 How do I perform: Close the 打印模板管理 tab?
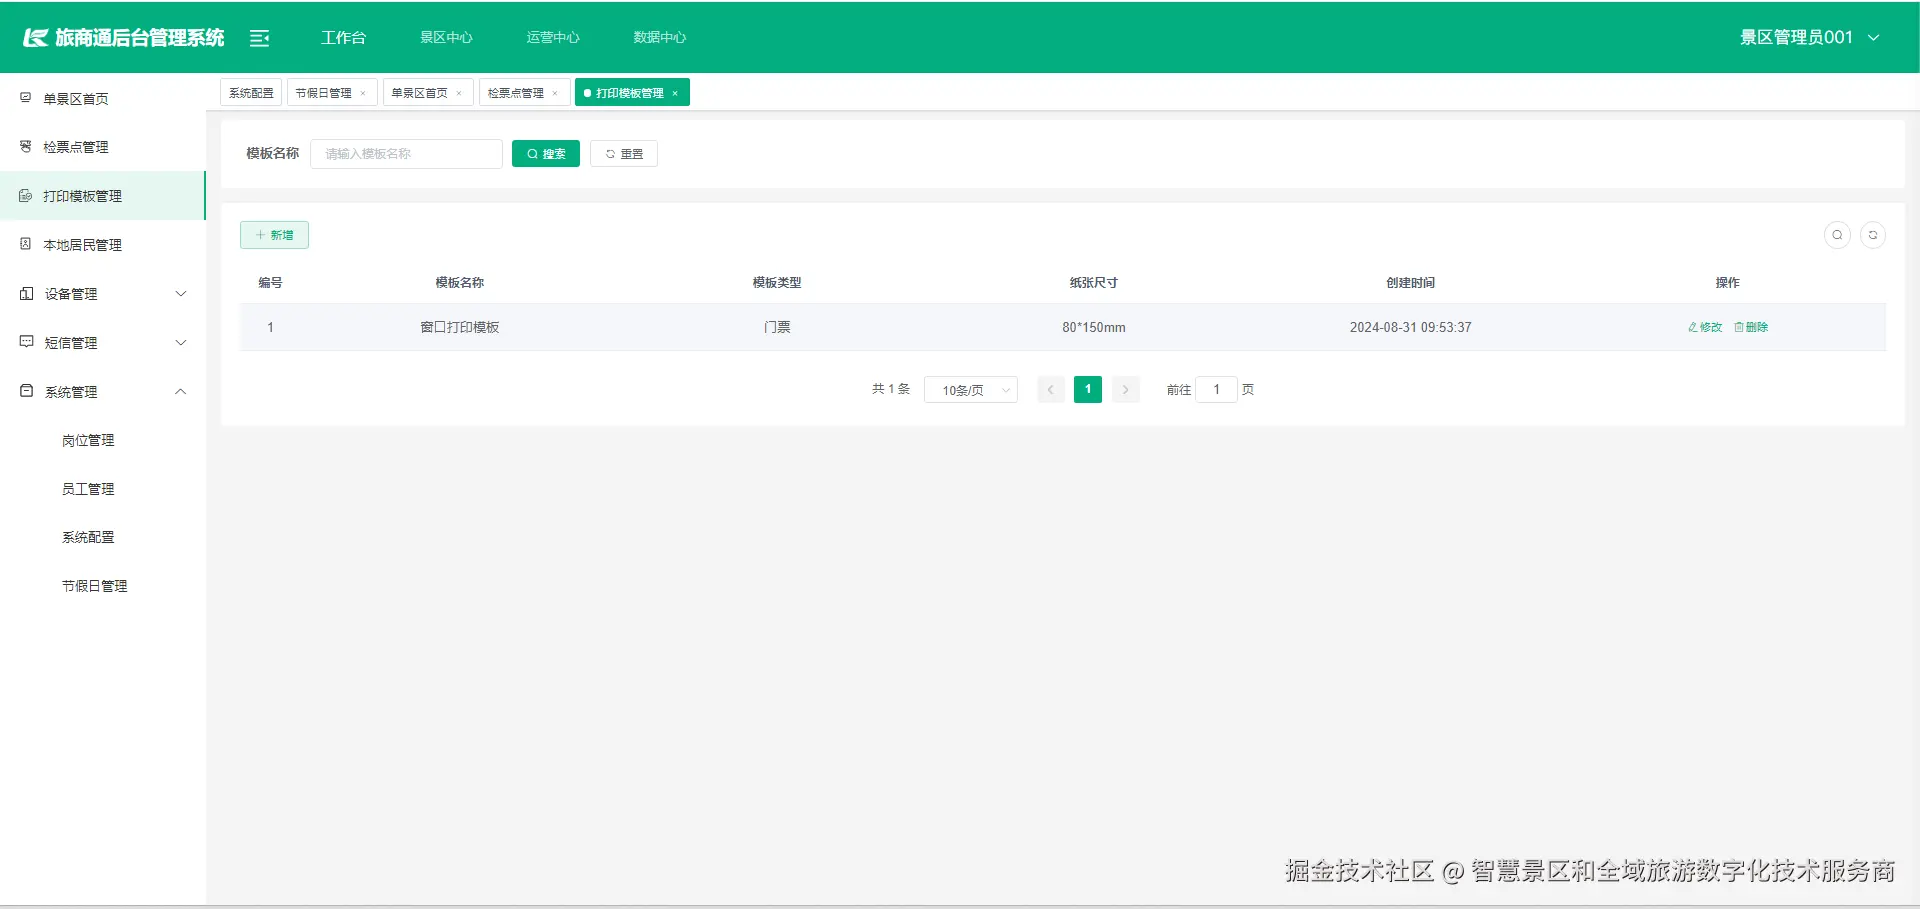tap(675, 93)
